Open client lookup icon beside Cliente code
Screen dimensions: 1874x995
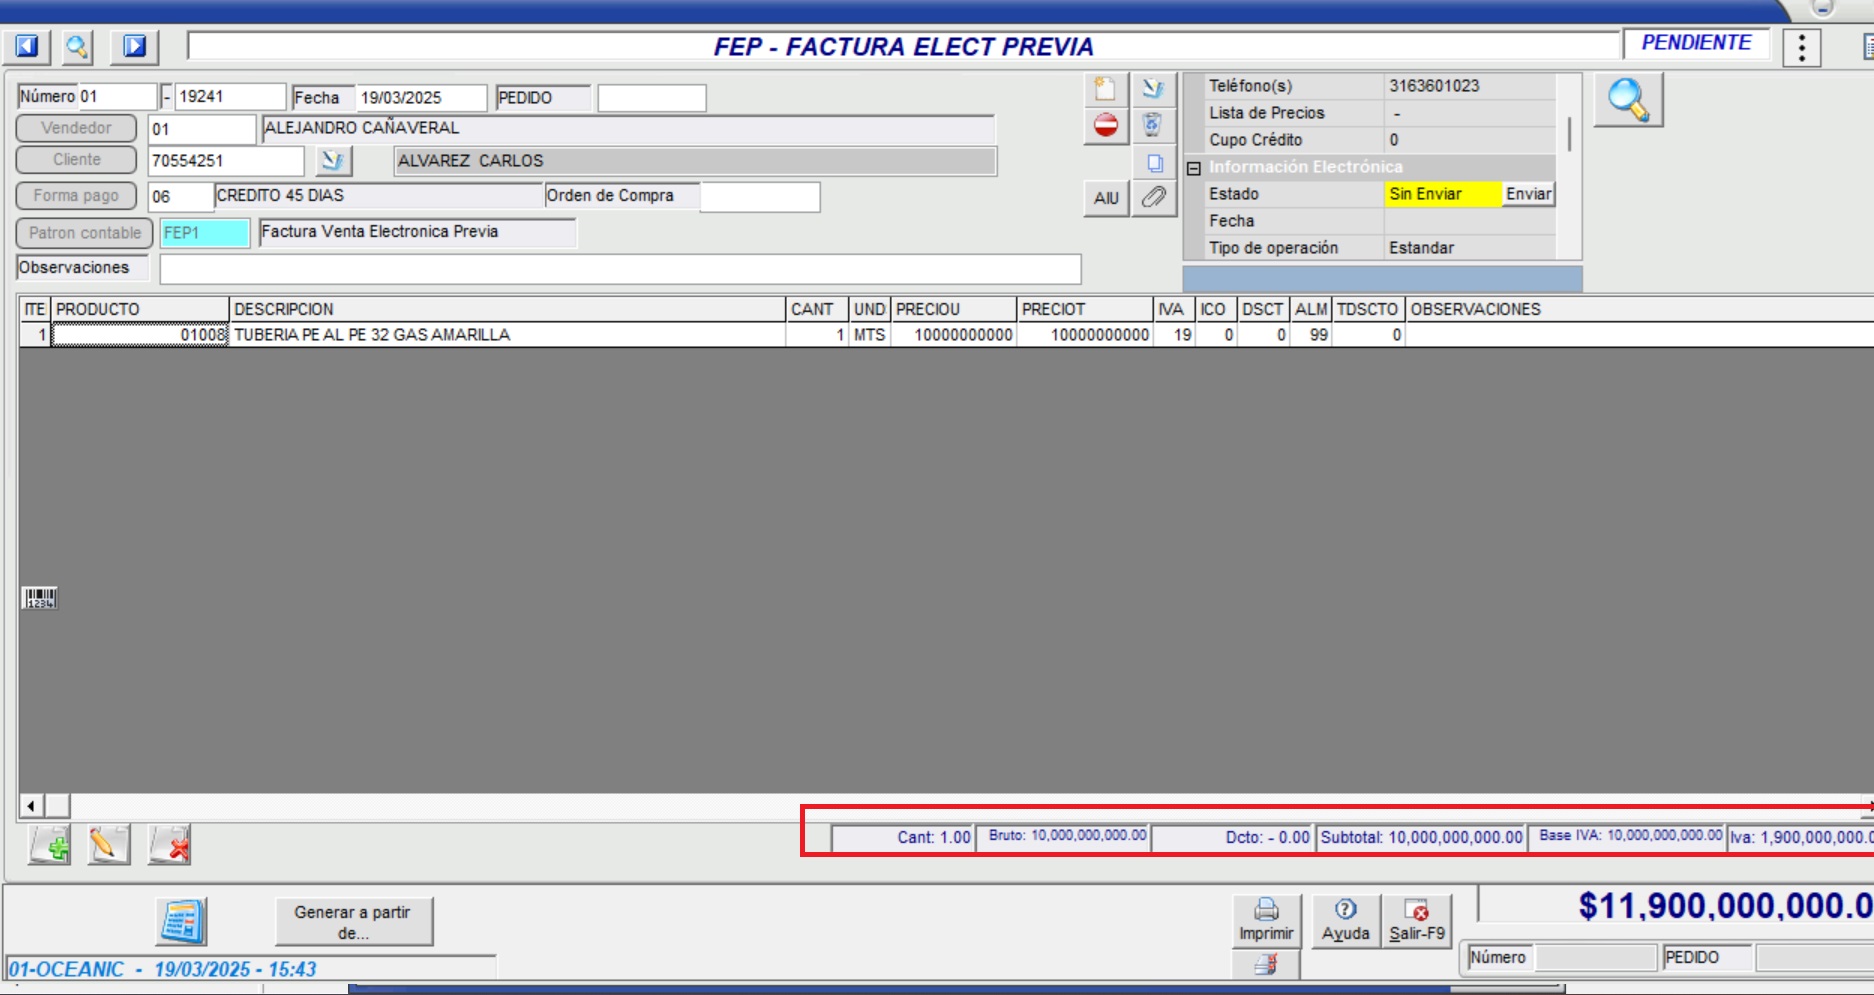point(333,161)
